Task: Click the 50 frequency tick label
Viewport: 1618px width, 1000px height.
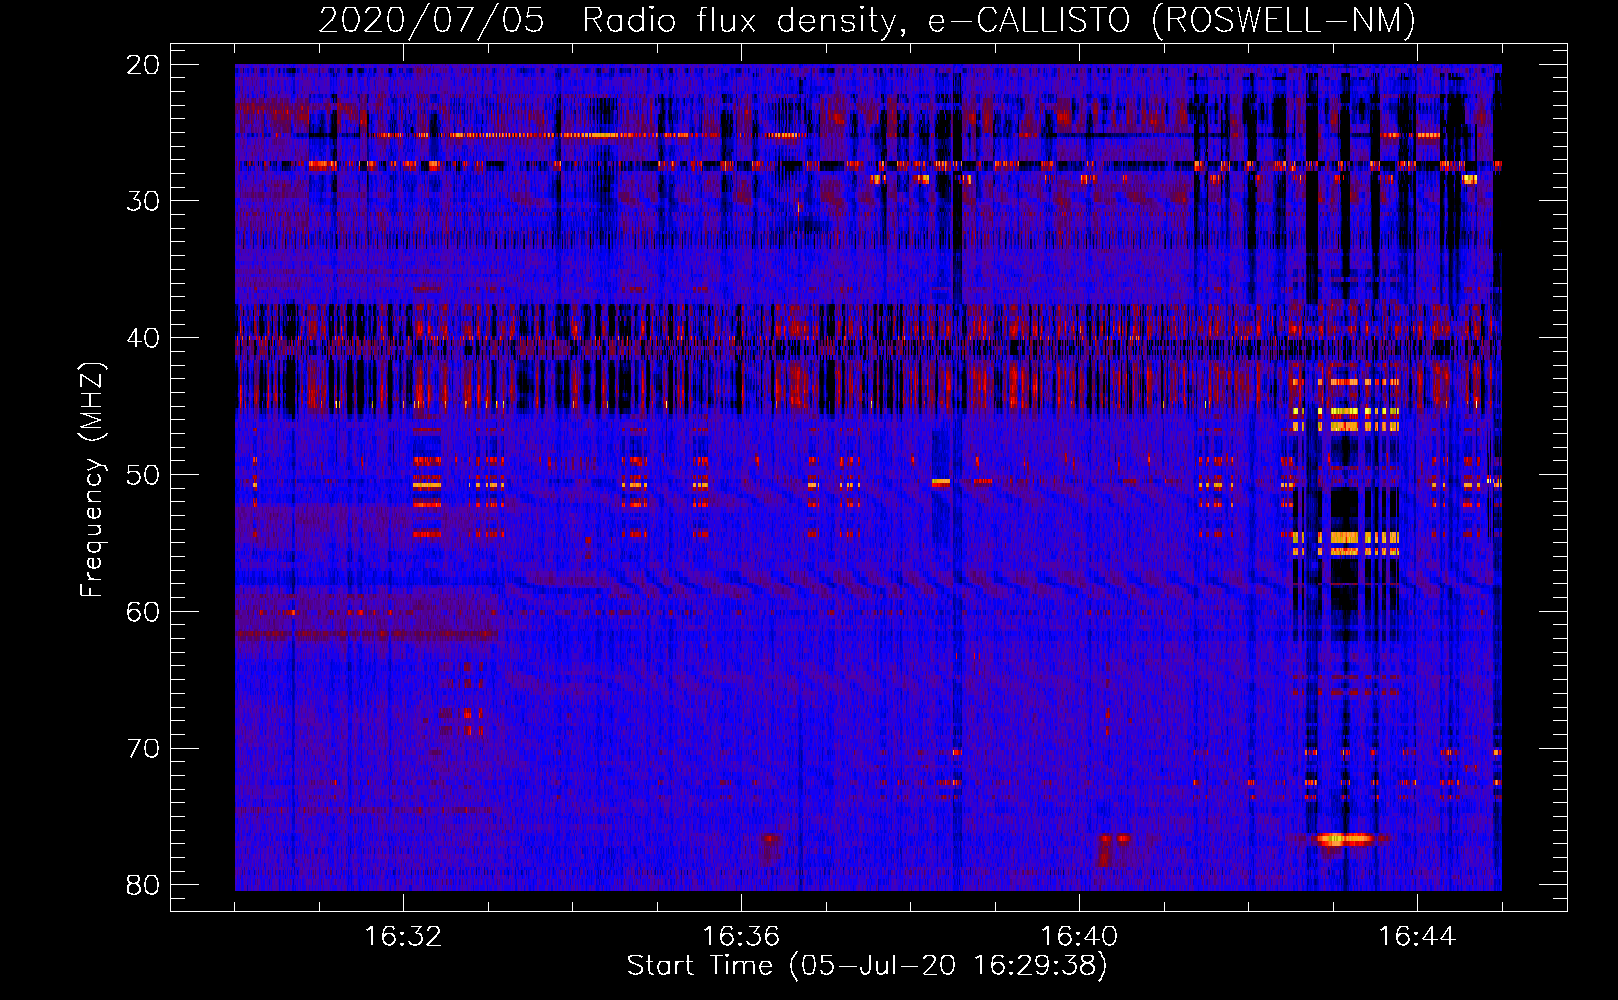Action: (x=144, y=475)
